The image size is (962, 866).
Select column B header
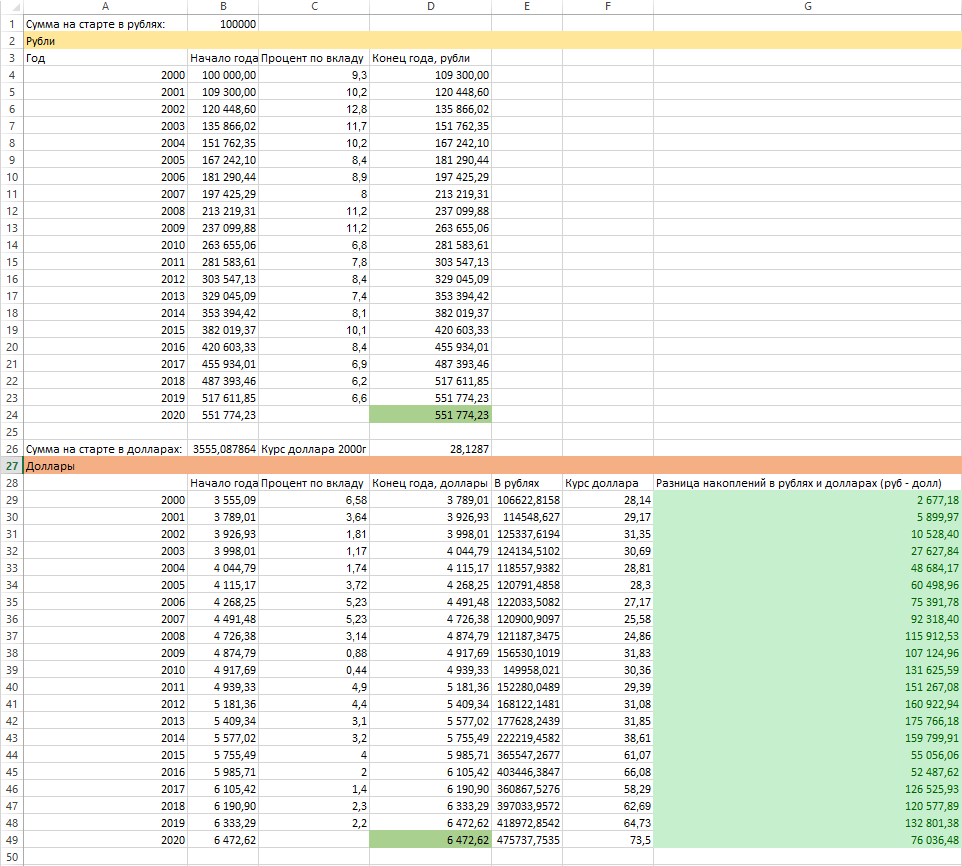point(223,7)
